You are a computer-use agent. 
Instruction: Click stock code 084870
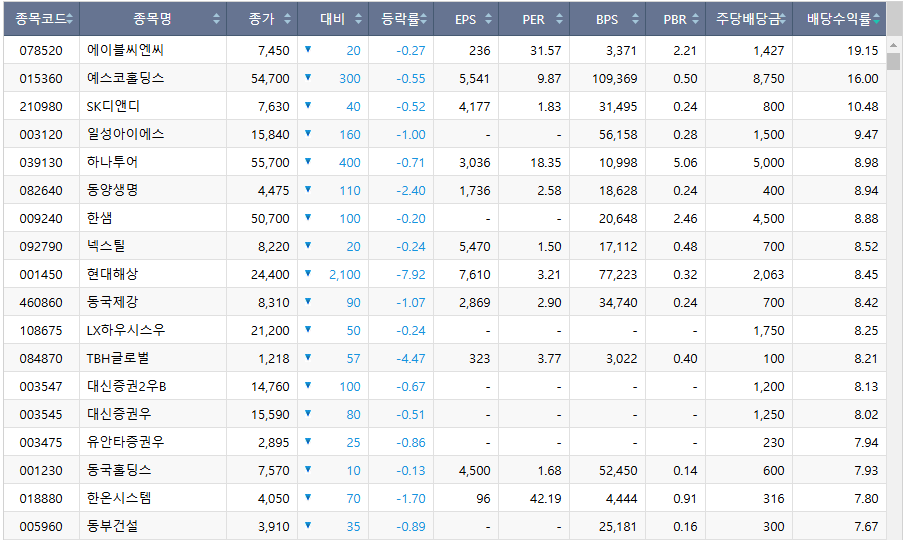(41, 358)
